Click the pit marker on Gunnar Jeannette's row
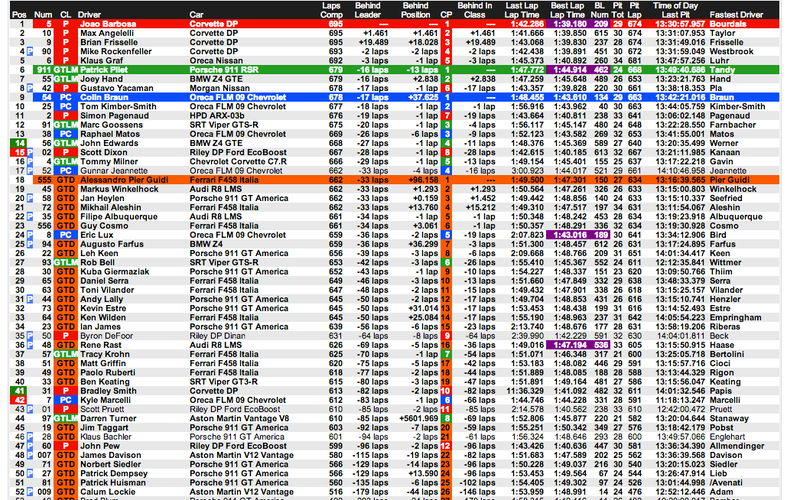Viewport: 800px width, 500px height. coord(30,171)
